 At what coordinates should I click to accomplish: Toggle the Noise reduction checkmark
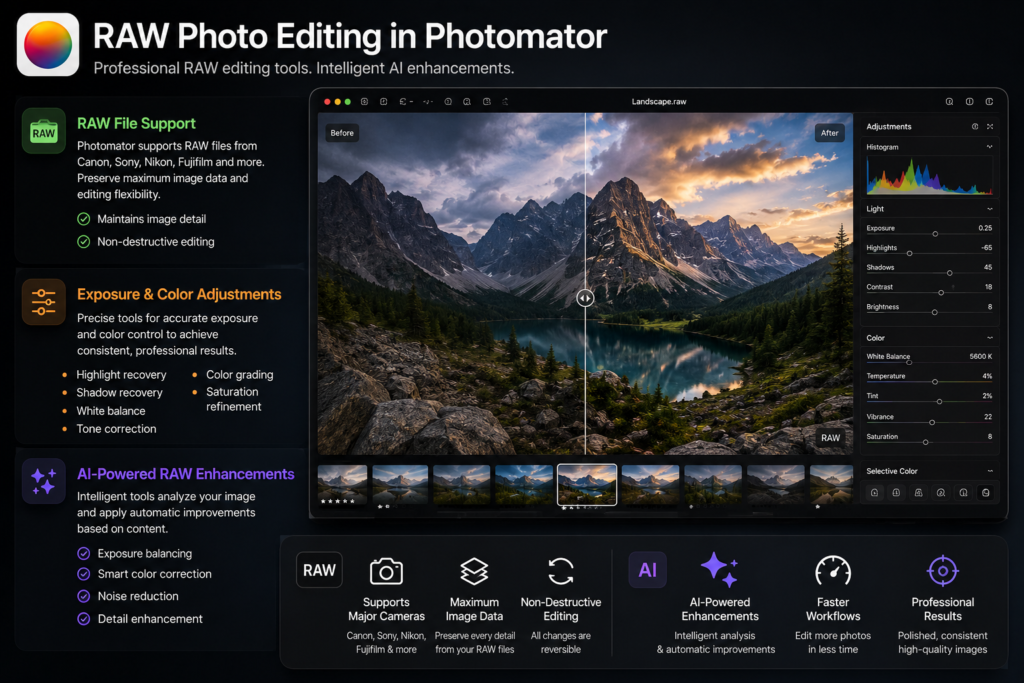pos(84,596)
